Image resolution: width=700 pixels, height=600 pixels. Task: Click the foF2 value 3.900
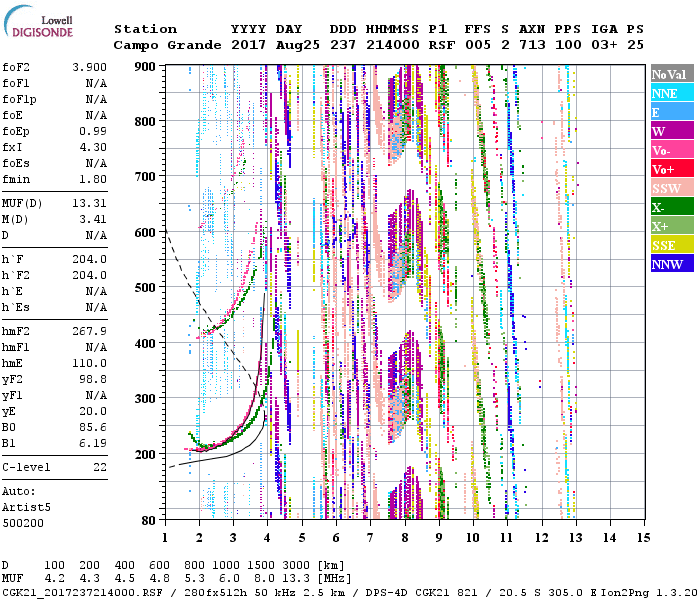91,67
